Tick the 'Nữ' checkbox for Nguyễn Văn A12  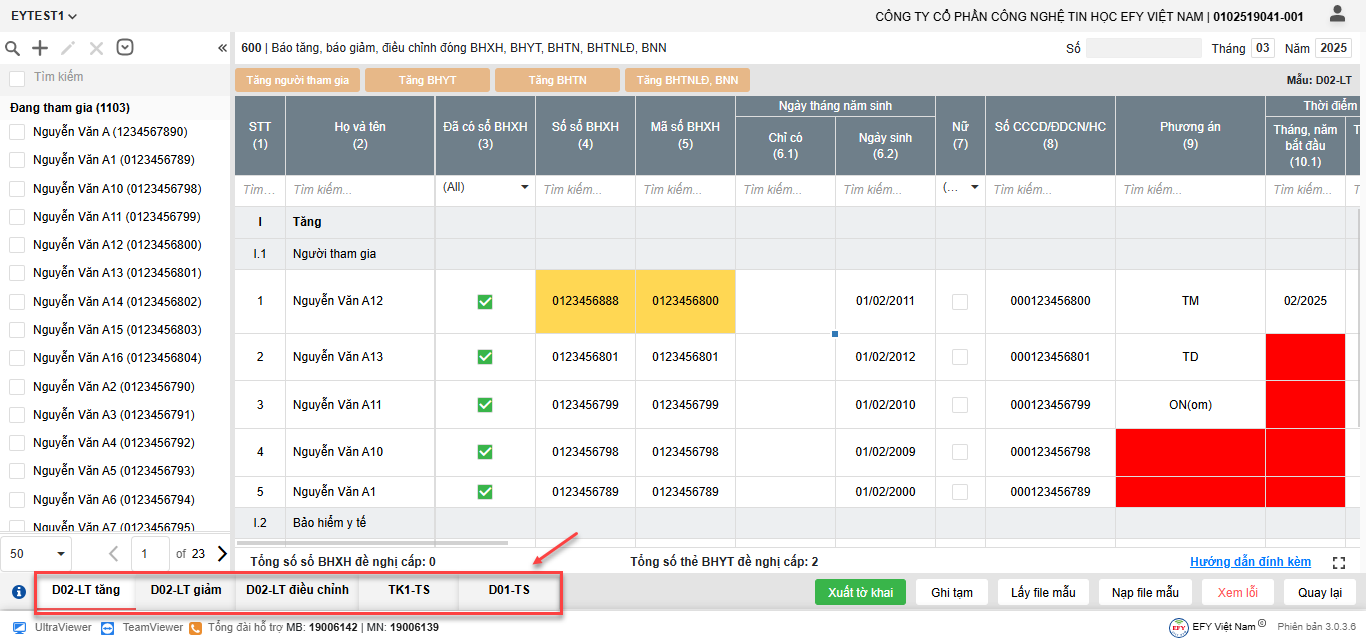pyautogui.click(x=960, y=301)
